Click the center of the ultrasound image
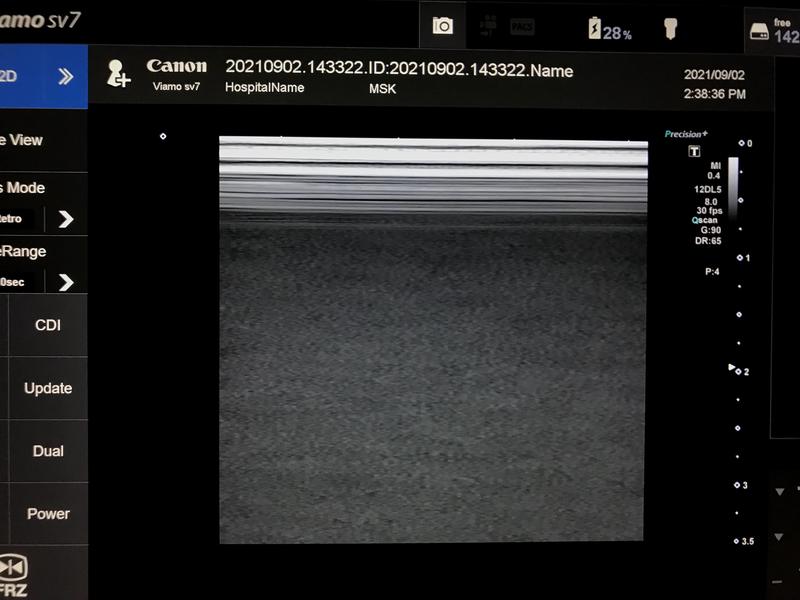 [x=433, y=340]
